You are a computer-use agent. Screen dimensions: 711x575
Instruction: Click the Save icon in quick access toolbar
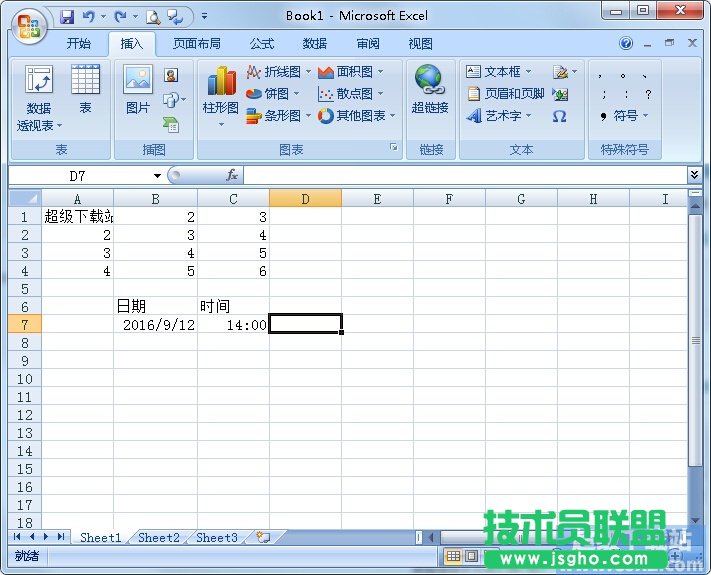click(67, 17)
